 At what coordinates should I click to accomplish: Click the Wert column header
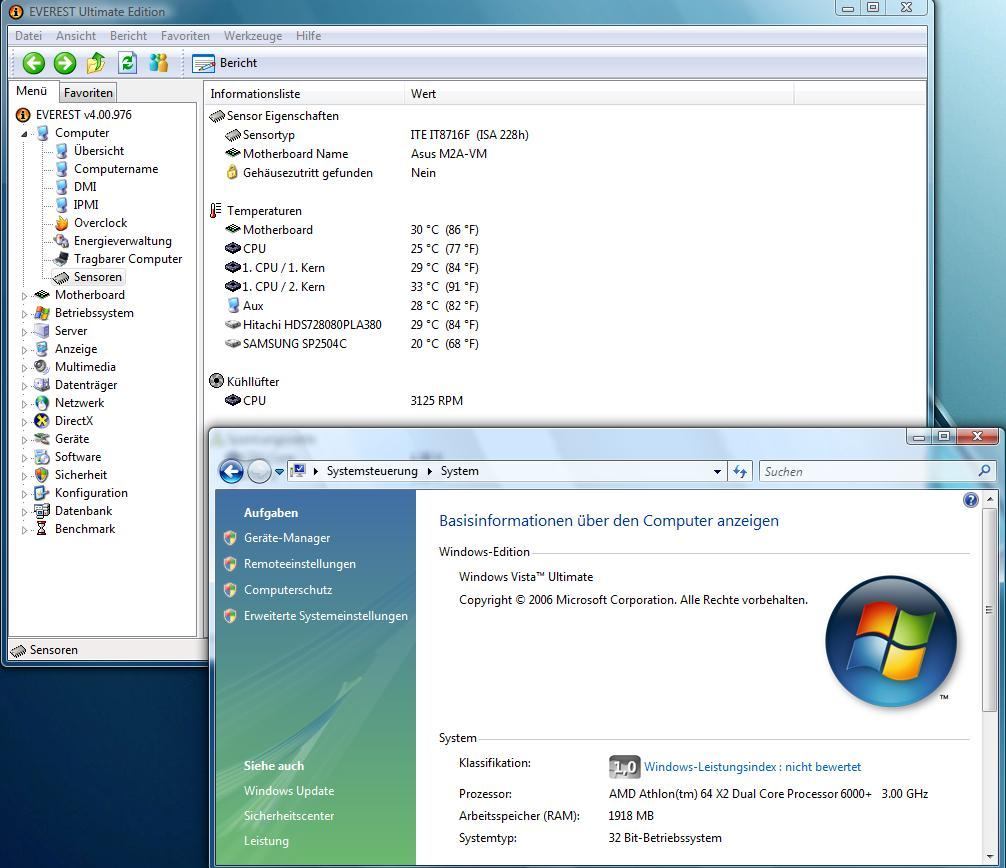pyautogui.click(x=599, y=94)
